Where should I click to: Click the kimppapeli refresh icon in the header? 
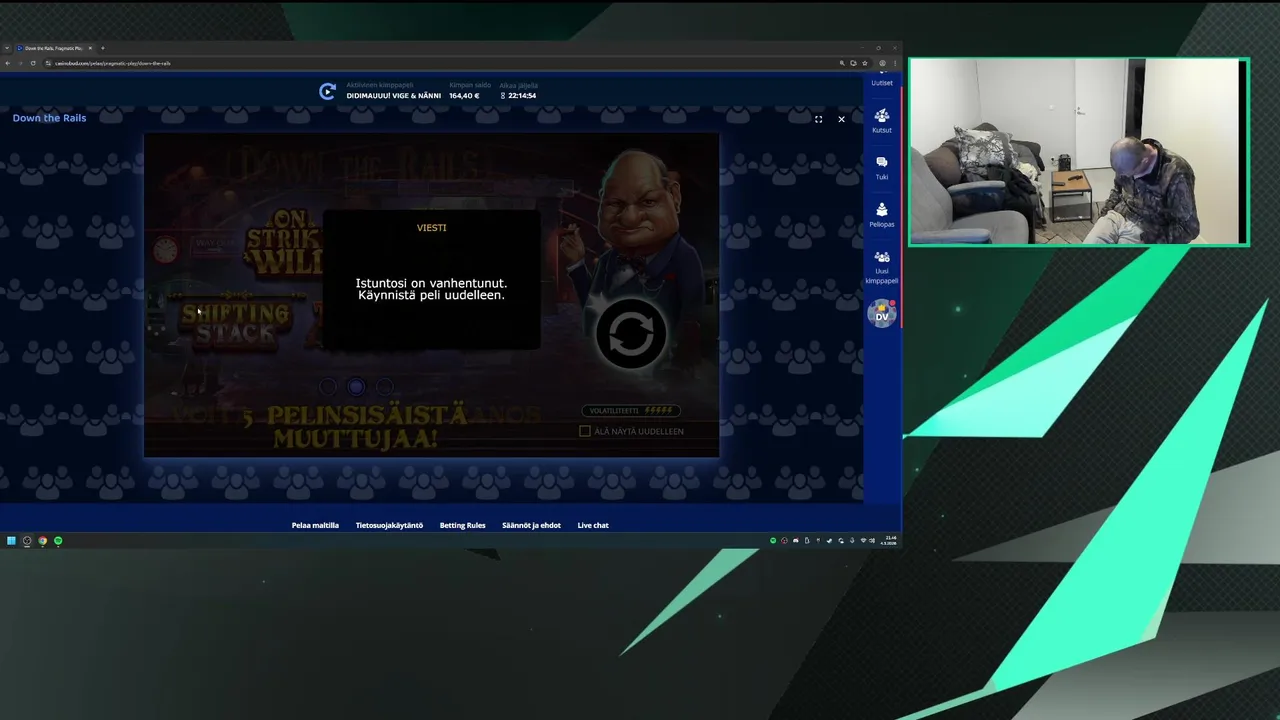point(327,92)
